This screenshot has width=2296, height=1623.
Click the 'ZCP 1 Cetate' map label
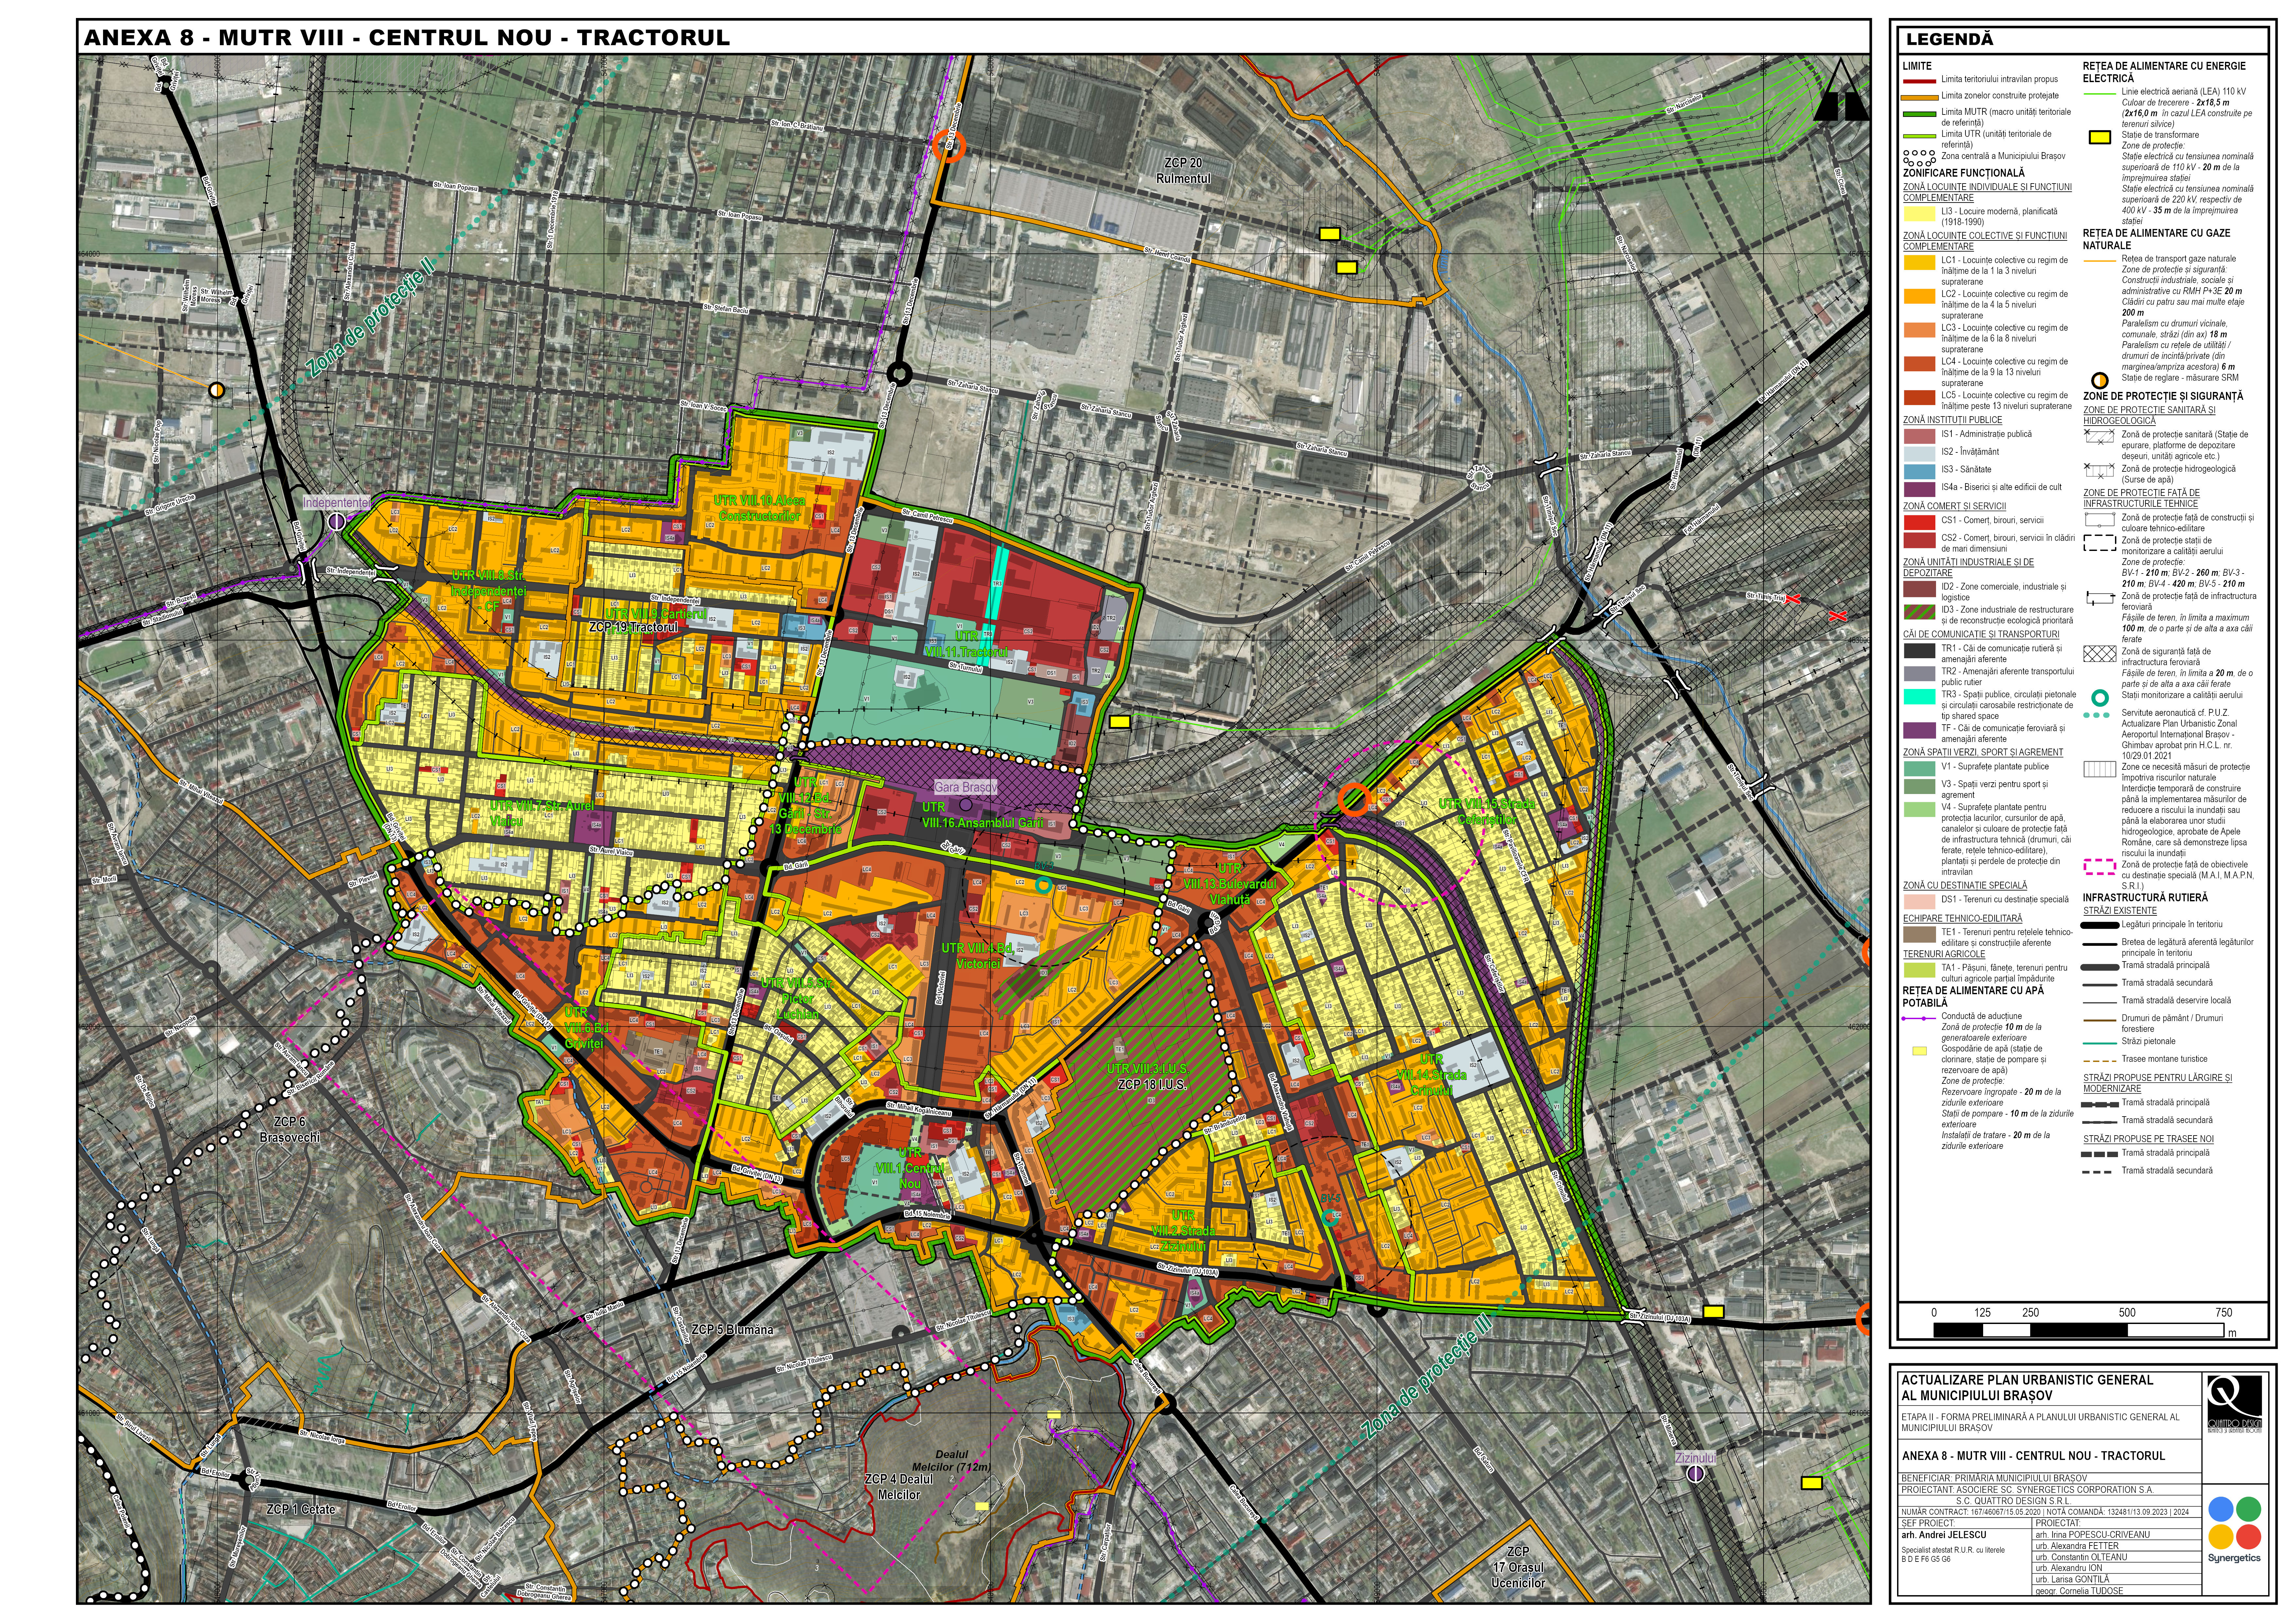pos(301,1510)
